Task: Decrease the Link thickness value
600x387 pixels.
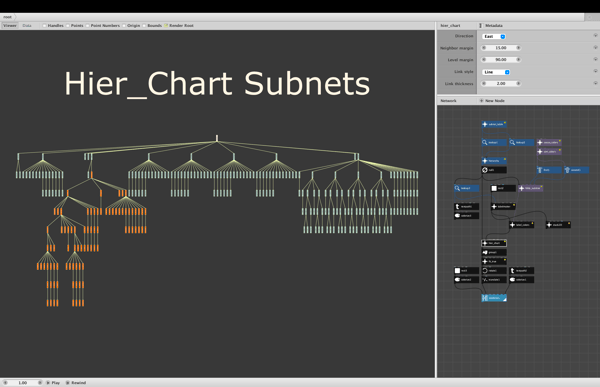Action: click(484, 83)
